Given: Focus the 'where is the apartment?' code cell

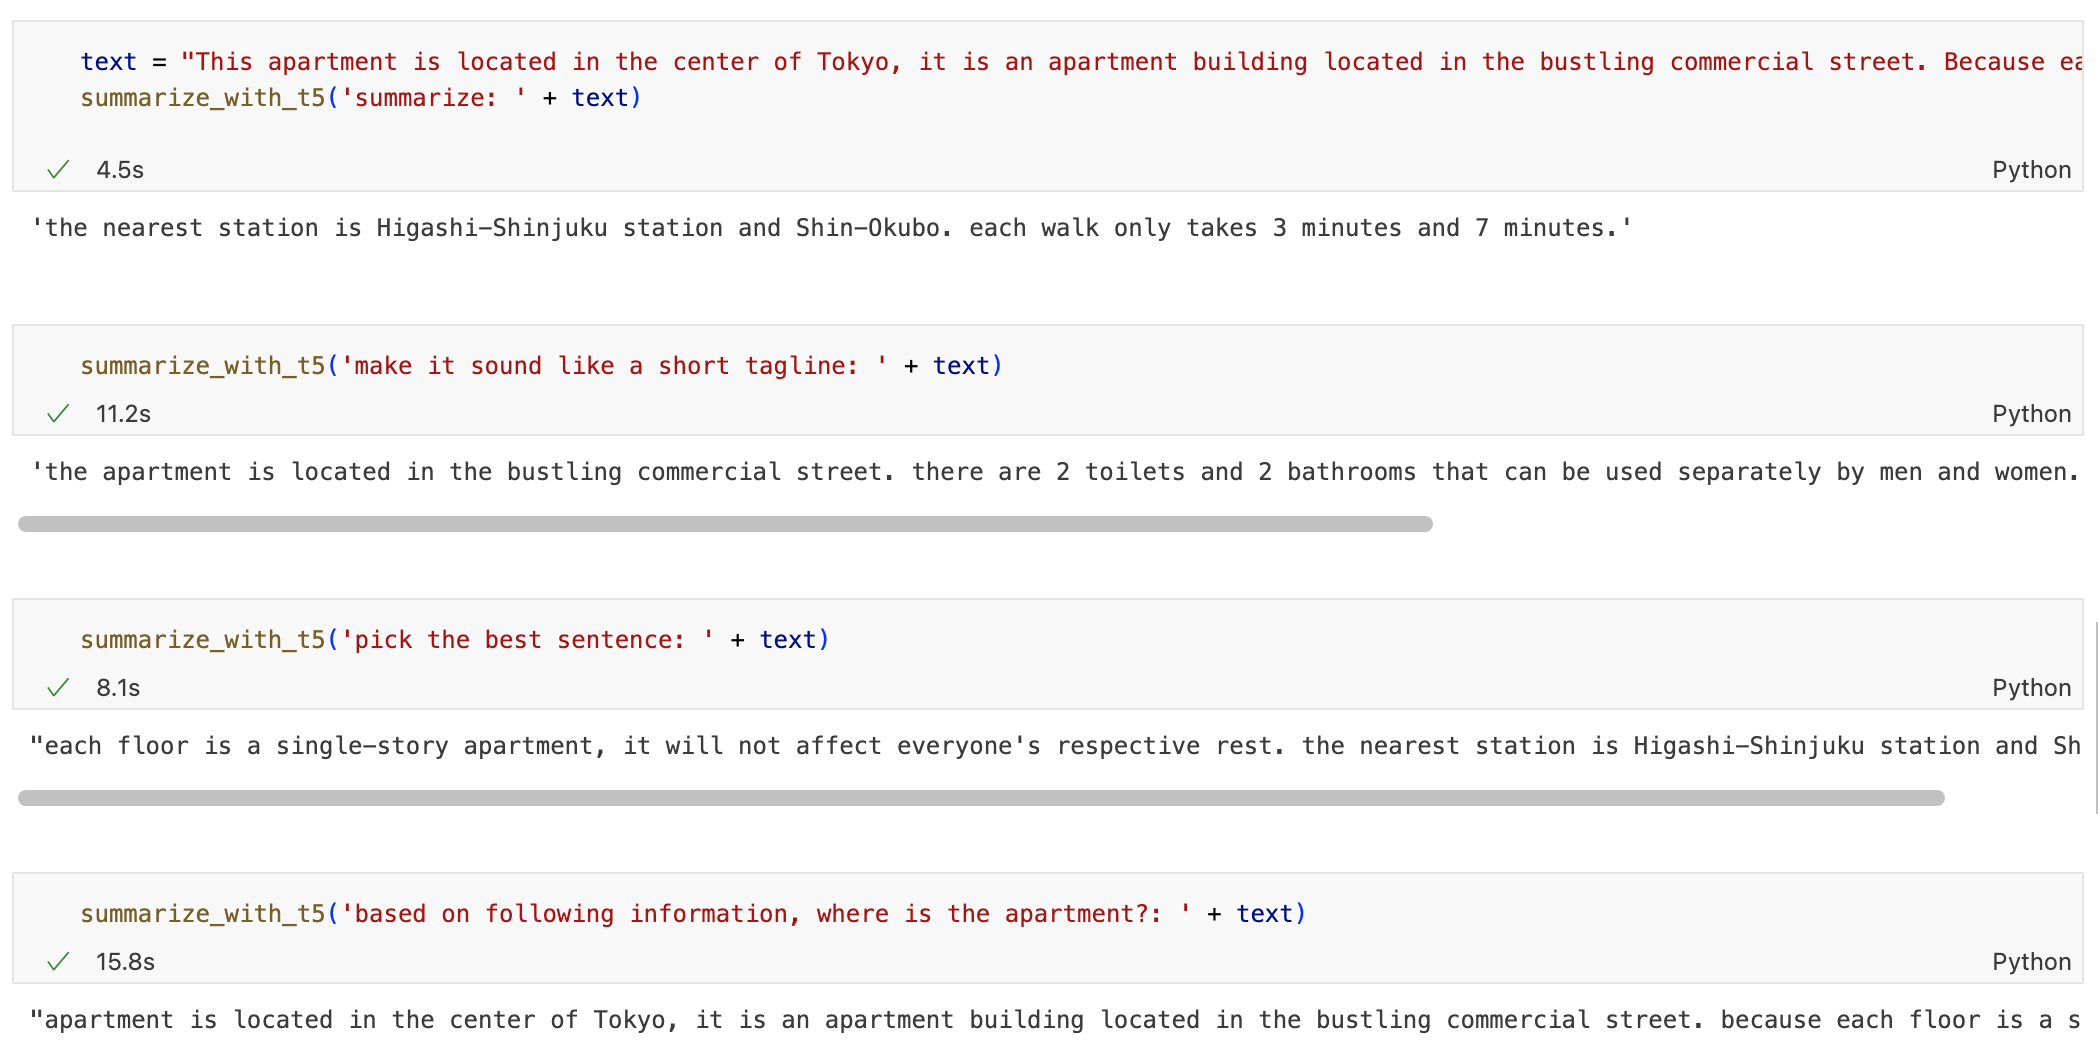Looking at the screenshot, I should pos(692,914).
